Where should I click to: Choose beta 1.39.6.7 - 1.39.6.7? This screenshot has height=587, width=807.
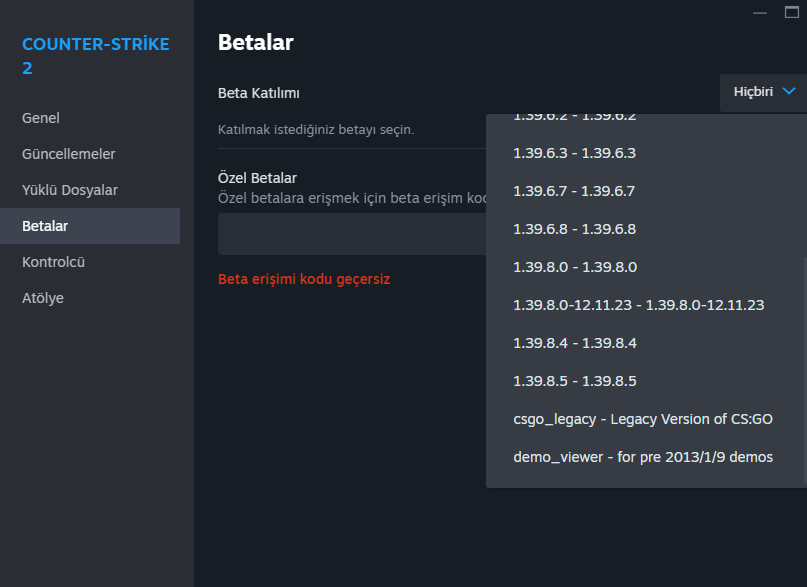646,191
